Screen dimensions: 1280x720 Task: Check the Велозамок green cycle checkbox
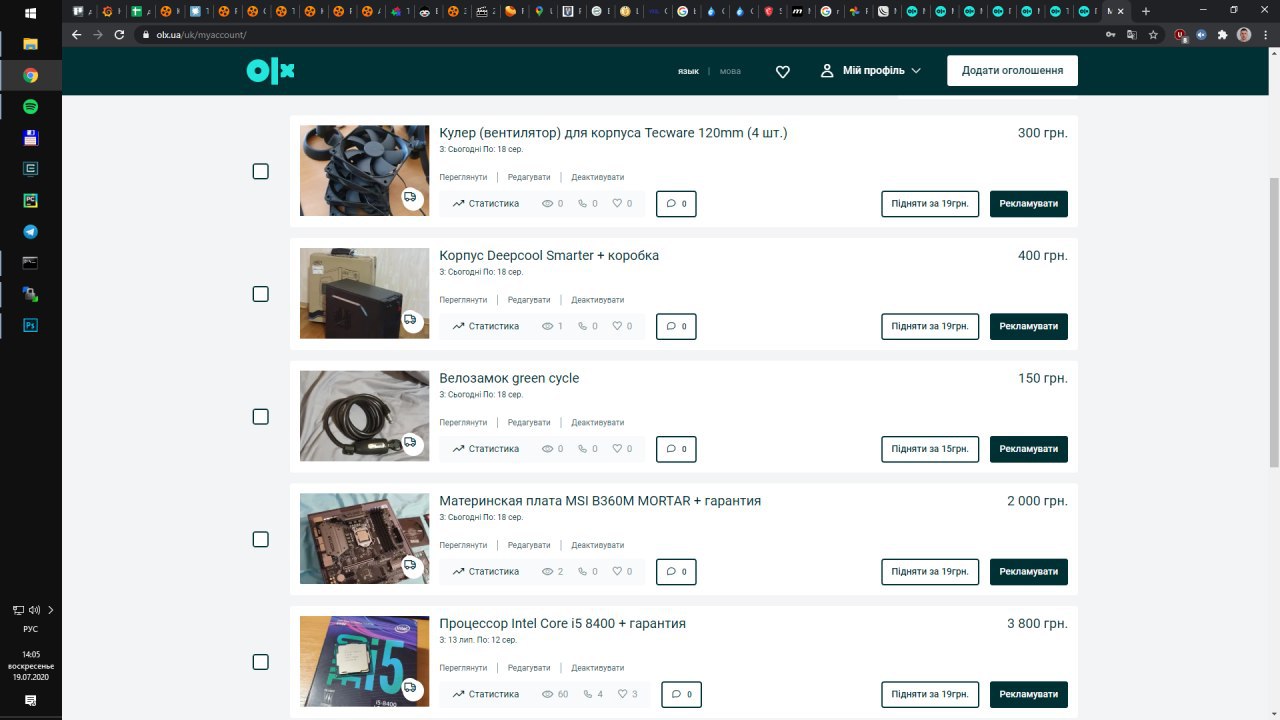click(x=261, y=416)
